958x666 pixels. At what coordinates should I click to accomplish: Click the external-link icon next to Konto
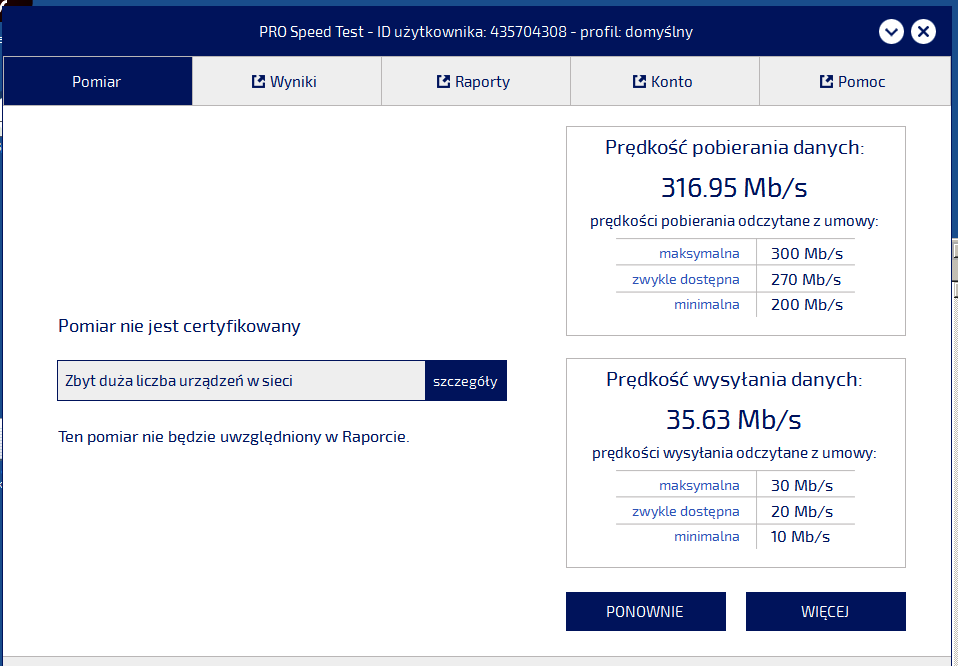[x=639, y=82]
